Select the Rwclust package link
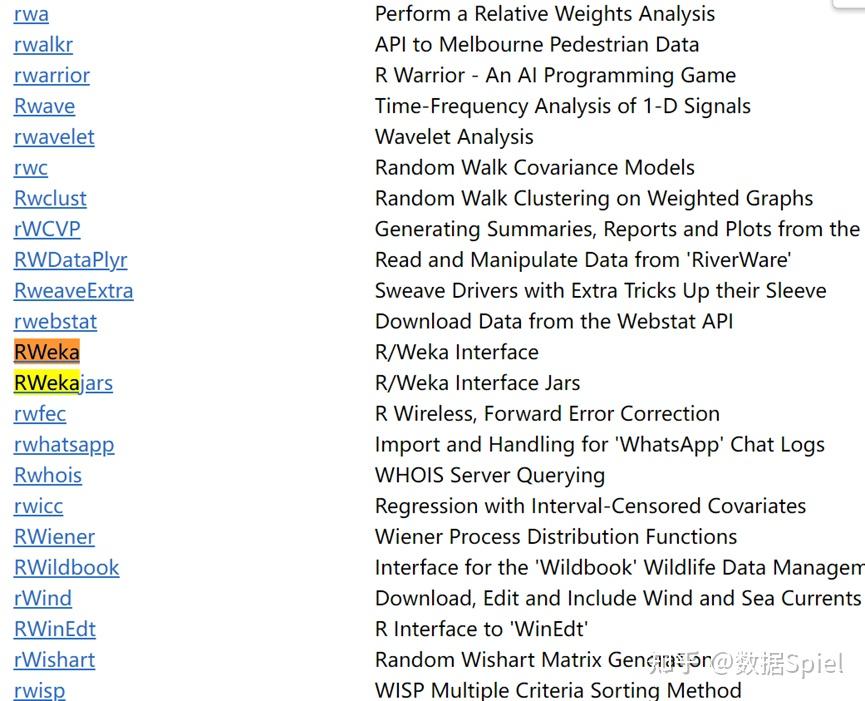This screenshot has width=865, height=701. (50, 199)
